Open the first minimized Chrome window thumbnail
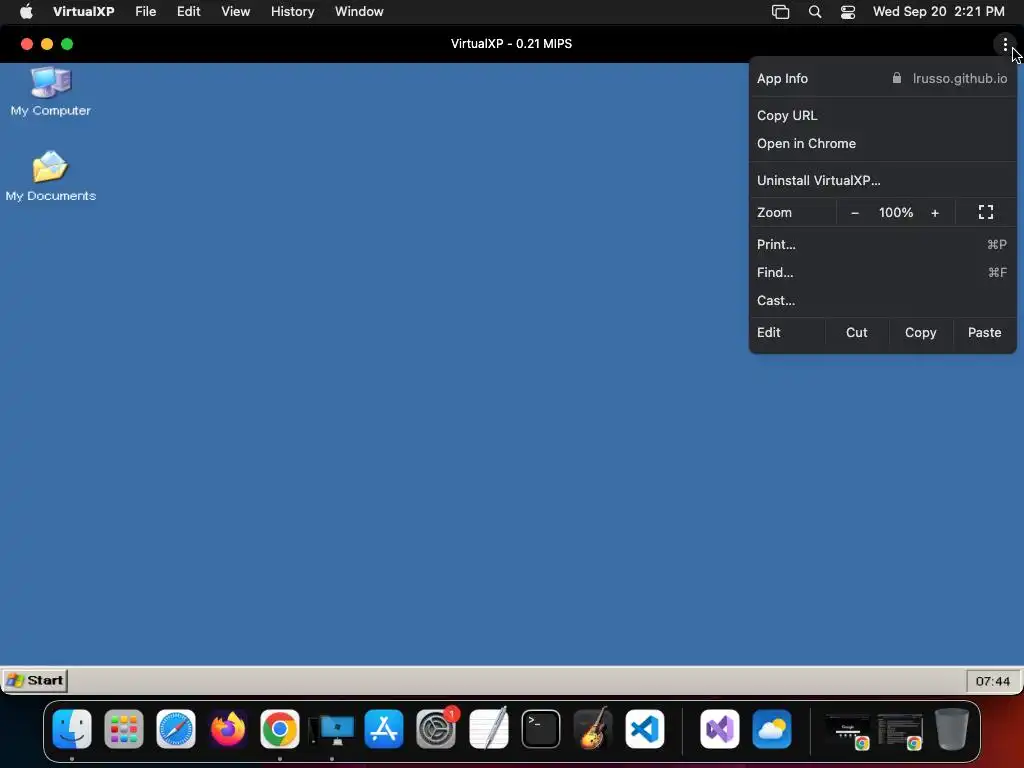This screenshot has height=768, width=1024. [848, 731]
